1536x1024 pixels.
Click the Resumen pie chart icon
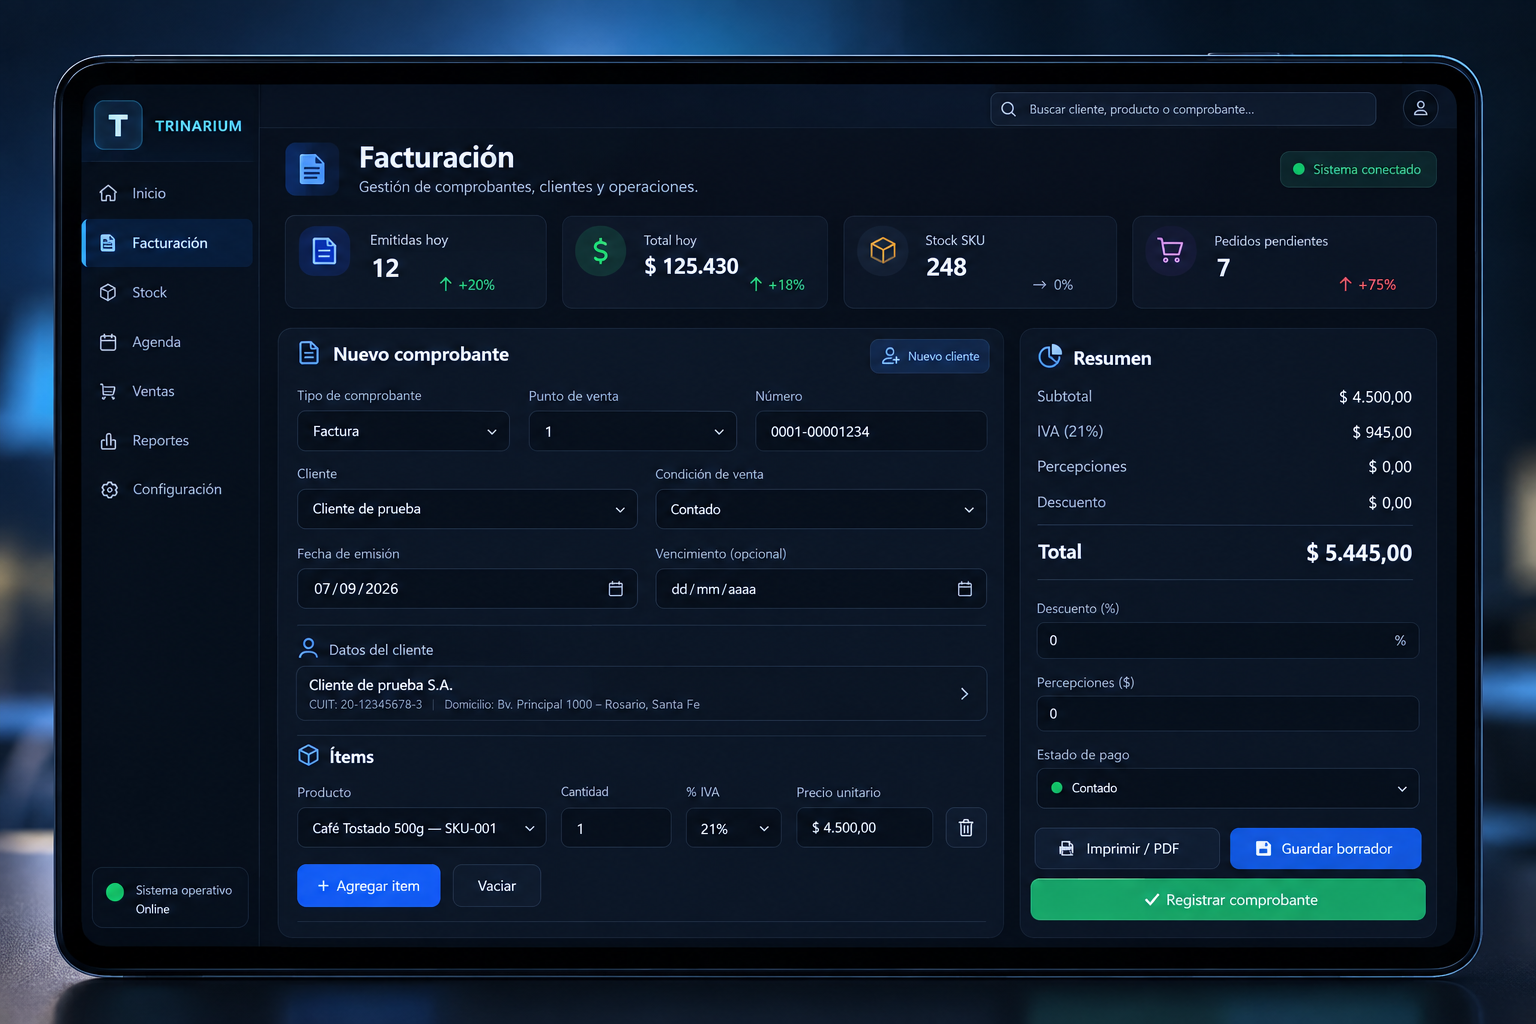(x=1050, y=357)
